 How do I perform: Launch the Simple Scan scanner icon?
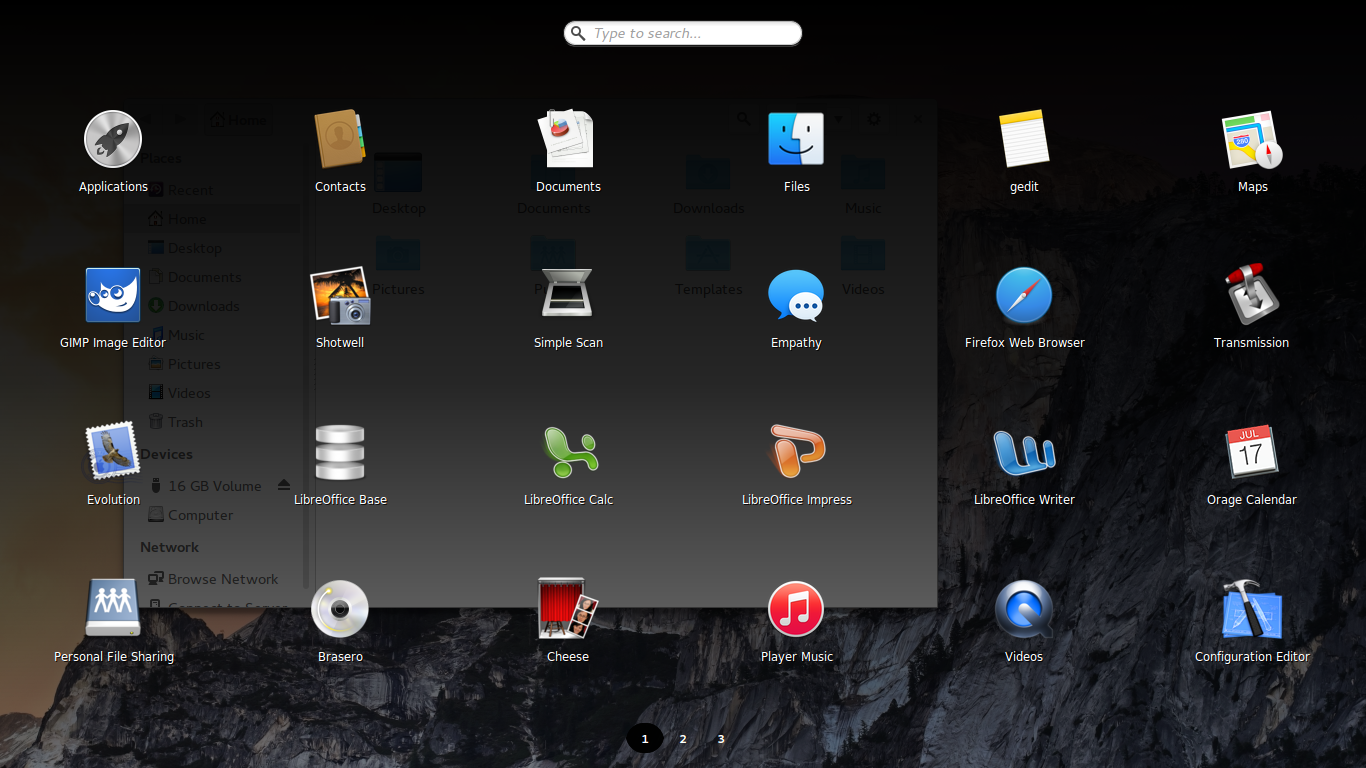coord(568,294)
